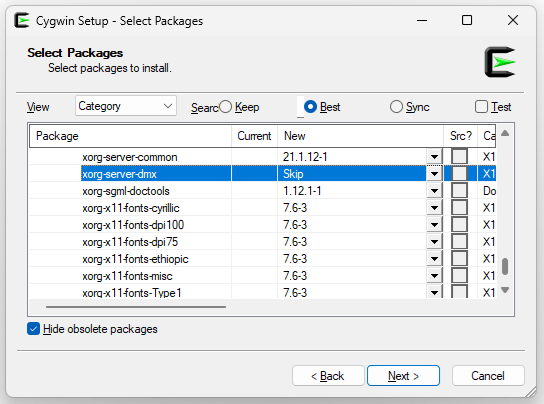Screen dimensions: 544x404
Task: Tick source checkbox for xorg-x11-fonts-dpi100
Action: (459, 225)
